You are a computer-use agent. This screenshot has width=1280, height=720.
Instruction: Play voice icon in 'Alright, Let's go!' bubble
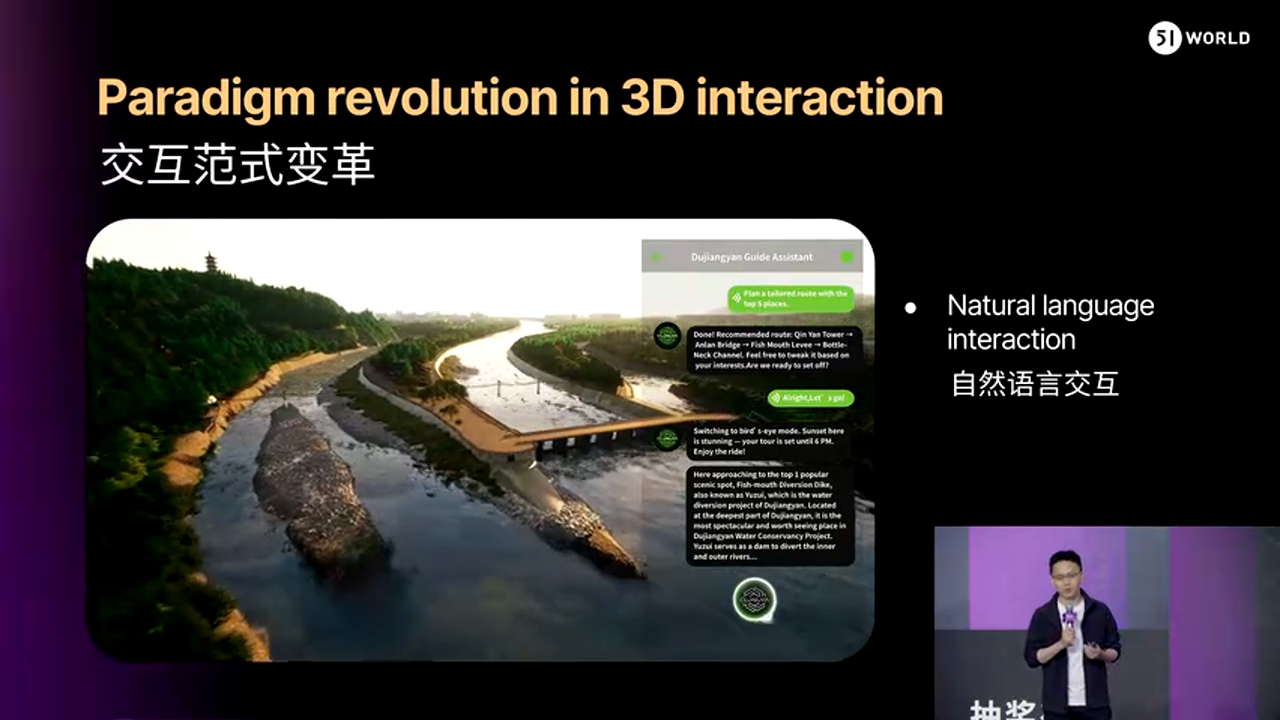click(x=775, y=398)
